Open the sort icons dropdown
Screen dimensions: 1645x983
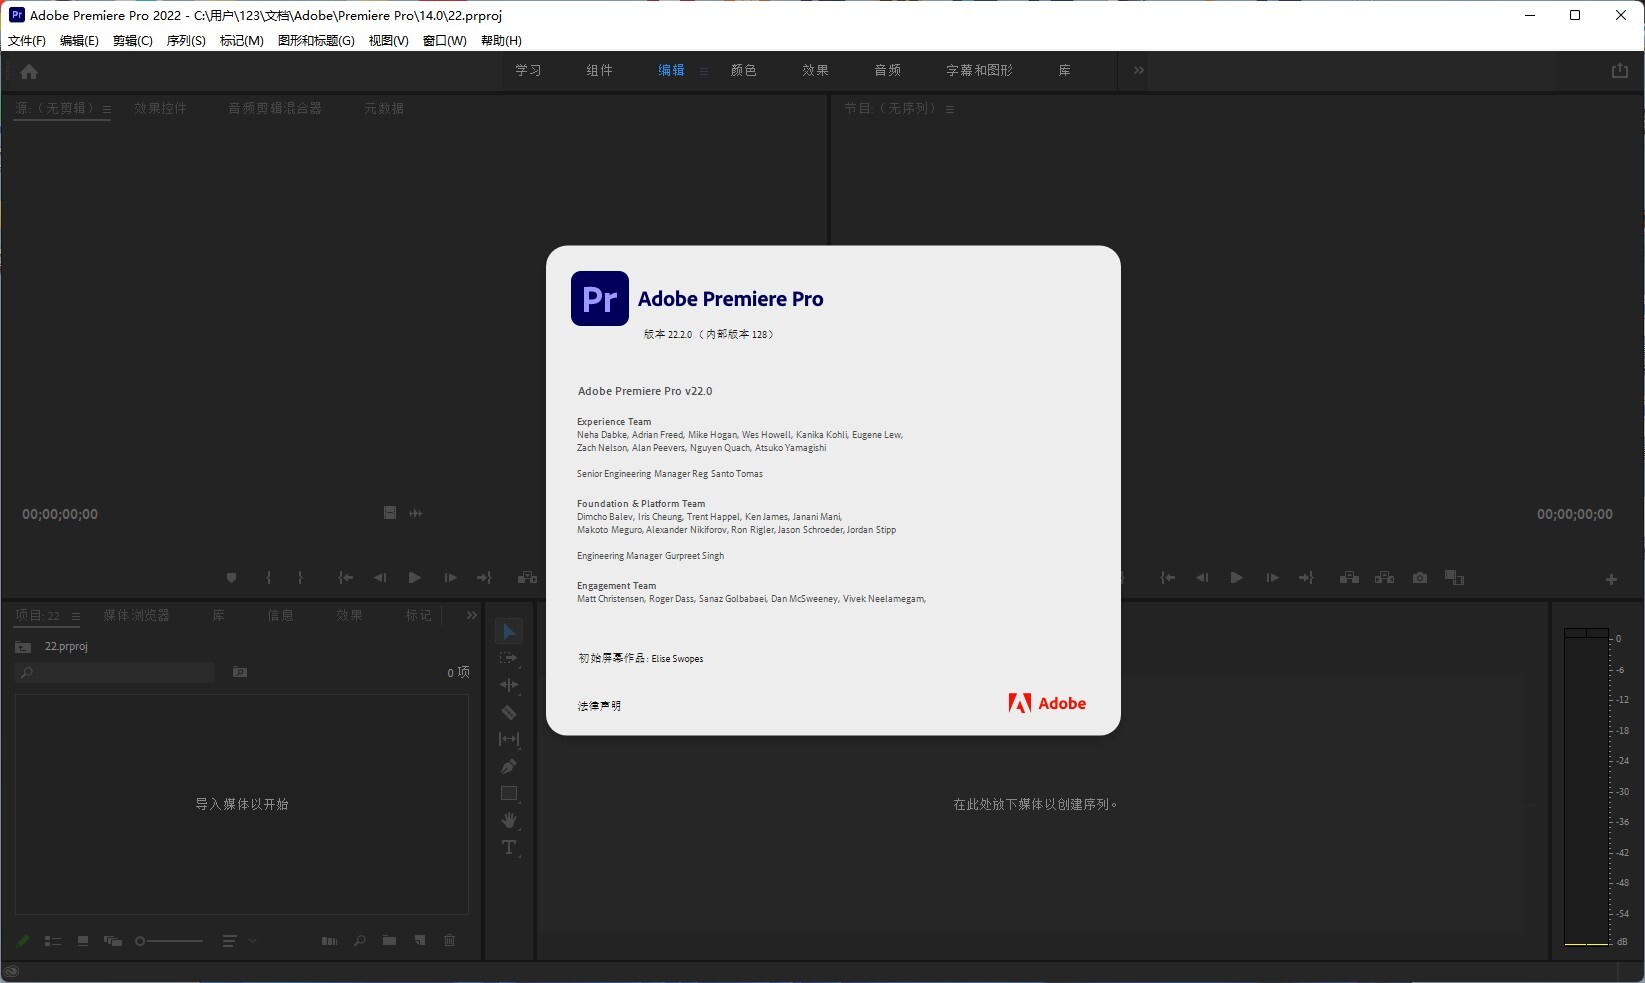[239, 941]
